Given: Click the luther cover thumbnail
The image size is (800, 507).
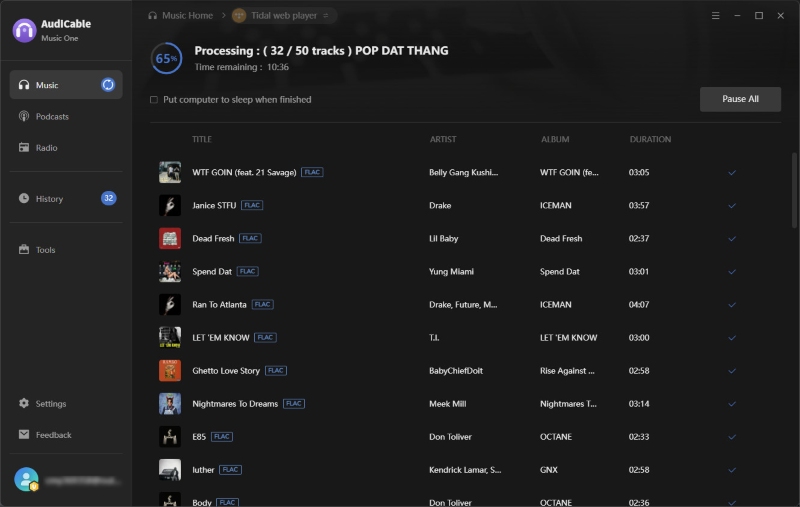Looking at the screenshot, I should [x=170, y=469].
